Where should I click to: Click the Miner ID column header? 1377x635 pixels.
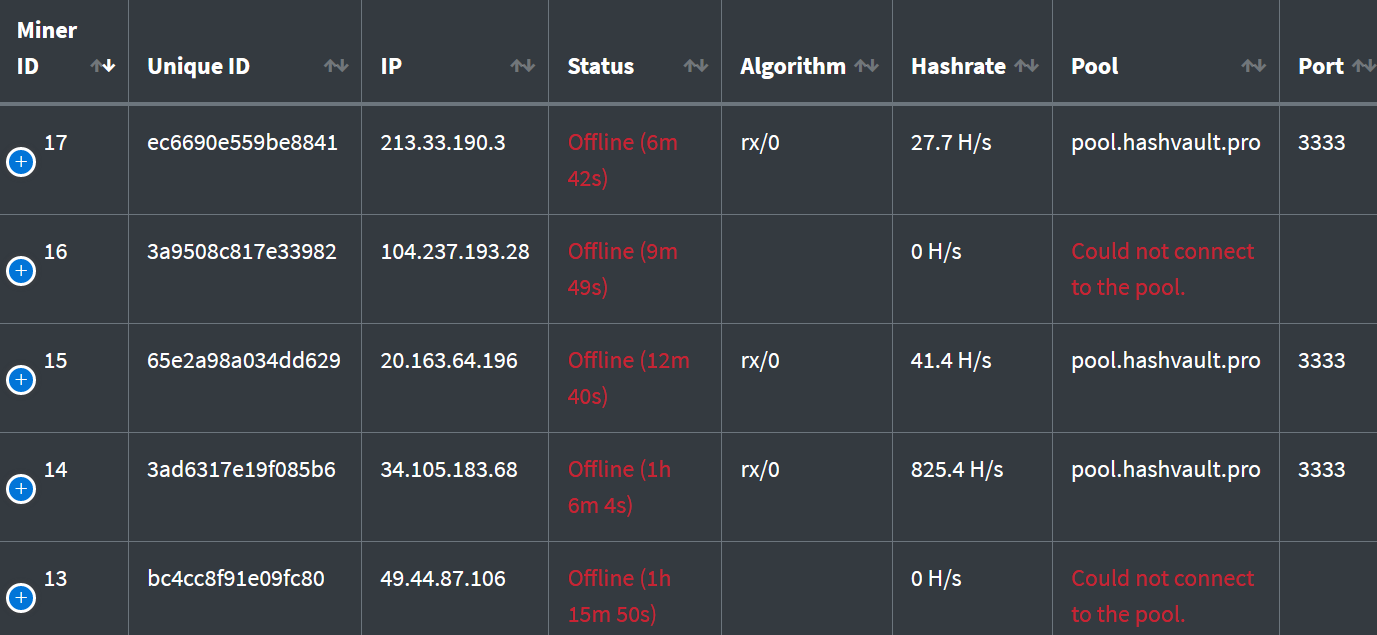coord(48,48)
